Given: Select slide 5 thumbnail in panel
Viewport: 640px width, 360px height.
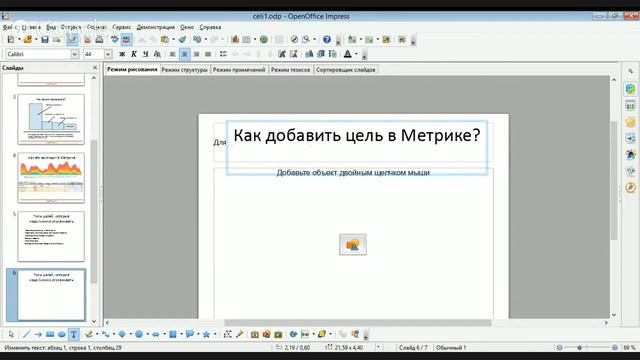Looking at the screenshot, I should click(51, 236).
